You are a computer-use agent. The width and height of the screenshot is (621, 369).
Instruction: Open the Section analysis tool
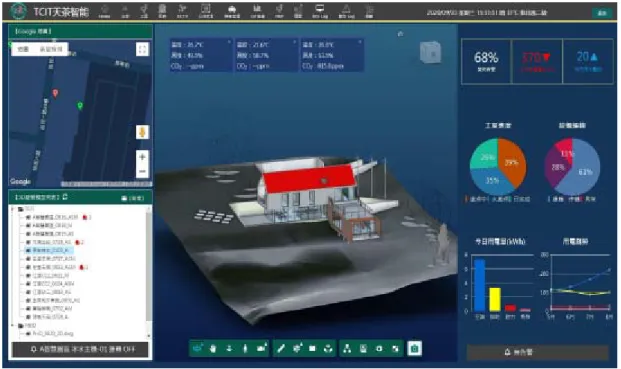297,348
